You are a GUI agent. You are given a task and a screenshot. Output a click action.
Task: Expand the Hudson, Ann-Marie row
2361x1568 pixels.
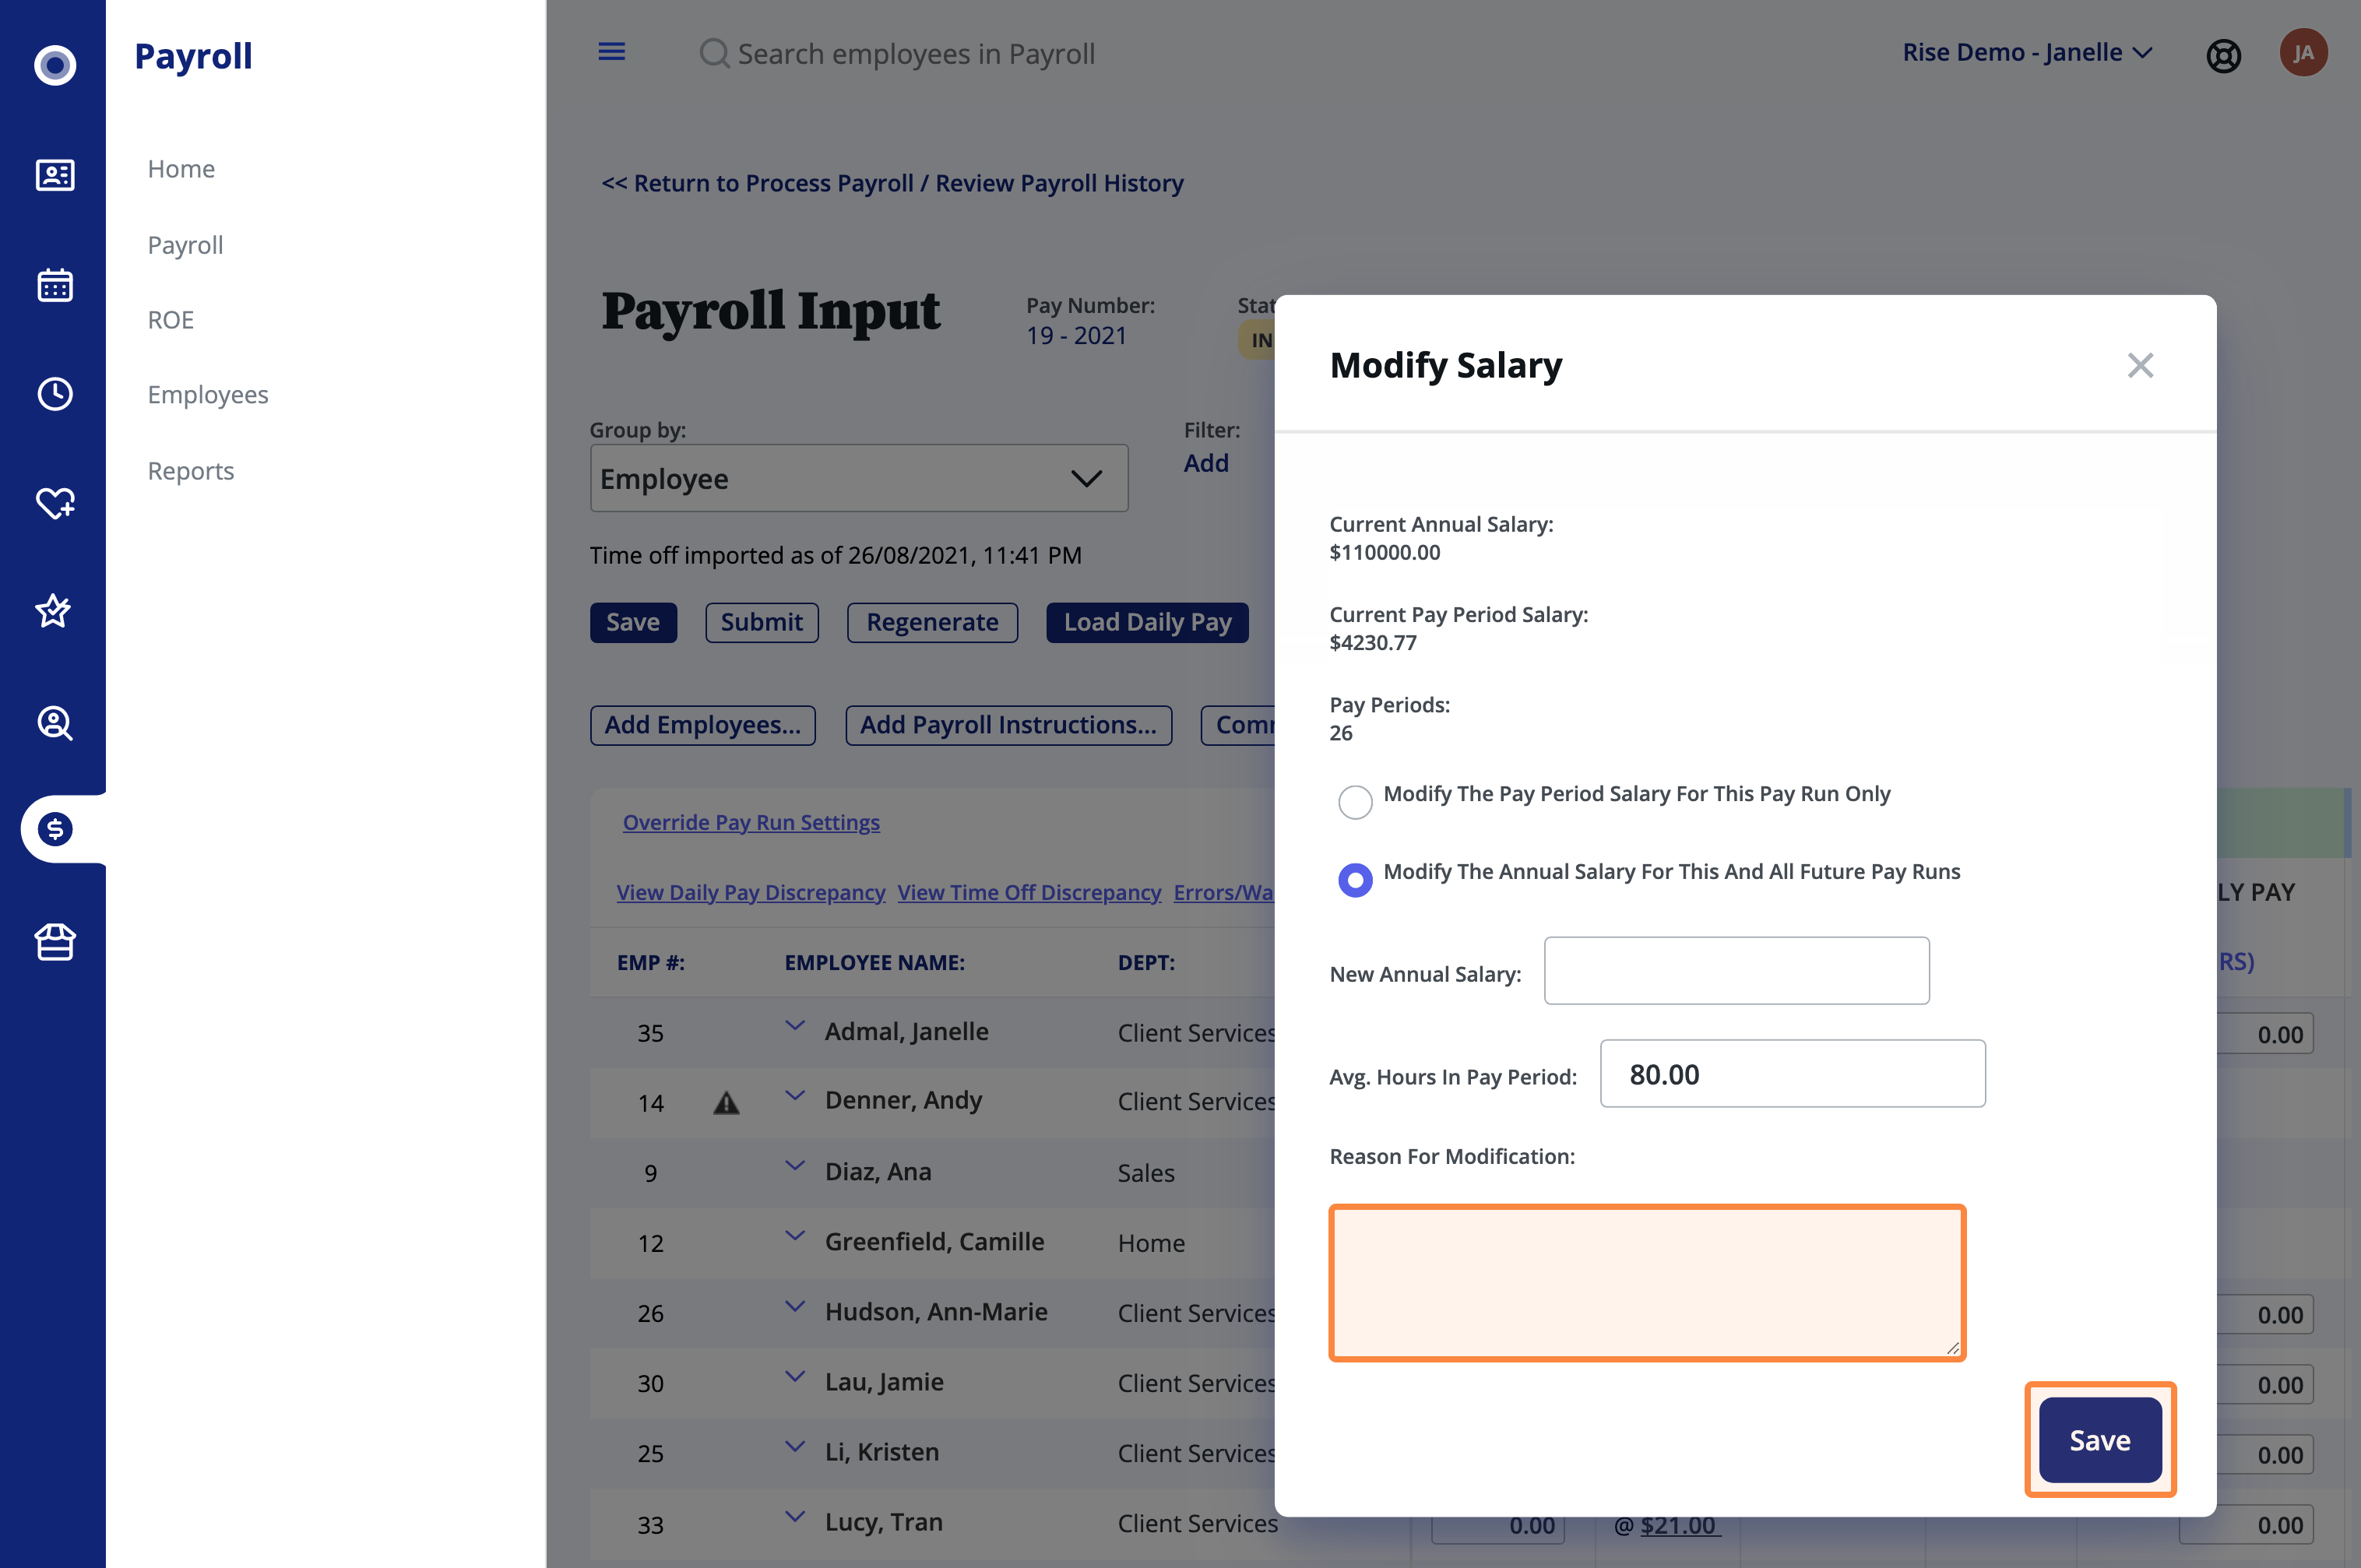(x=795, y=1307)
